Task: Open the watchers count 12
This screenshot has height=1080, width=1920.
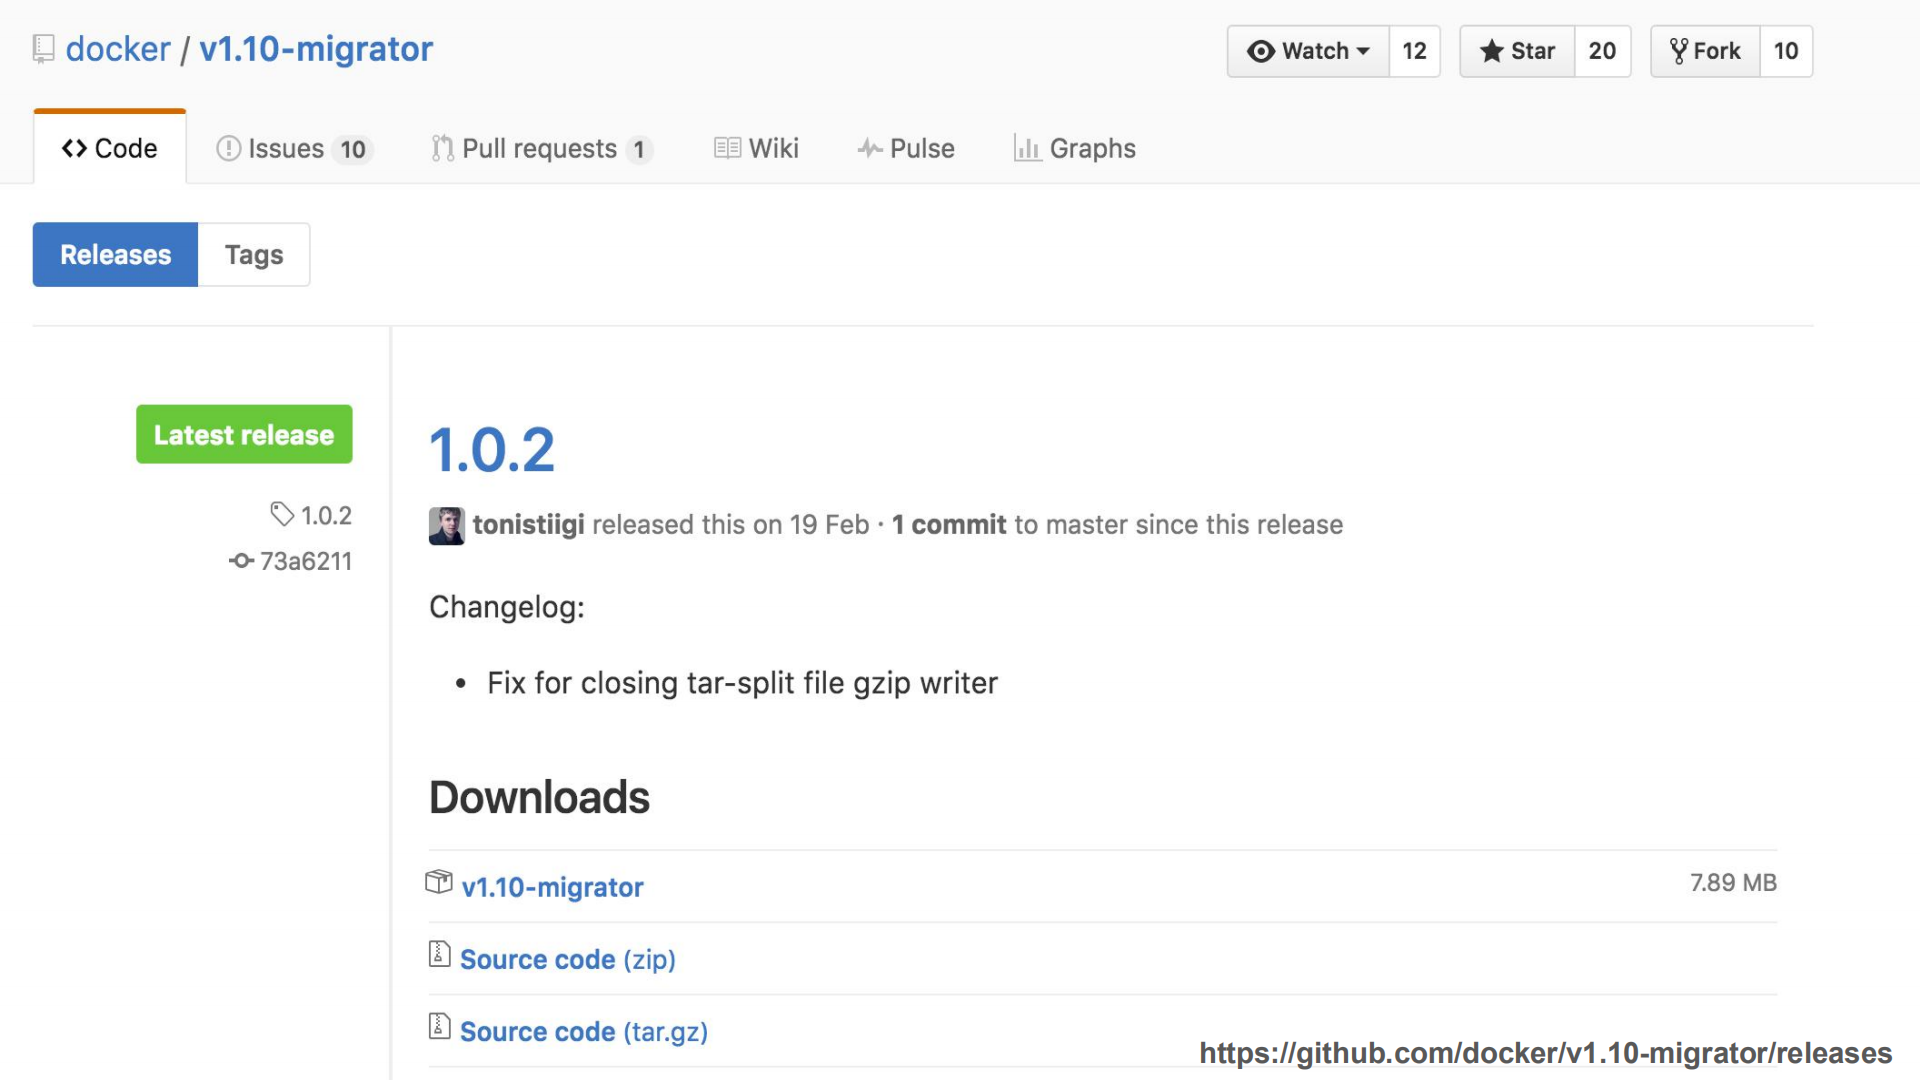Action: (x=1414, y=51)
